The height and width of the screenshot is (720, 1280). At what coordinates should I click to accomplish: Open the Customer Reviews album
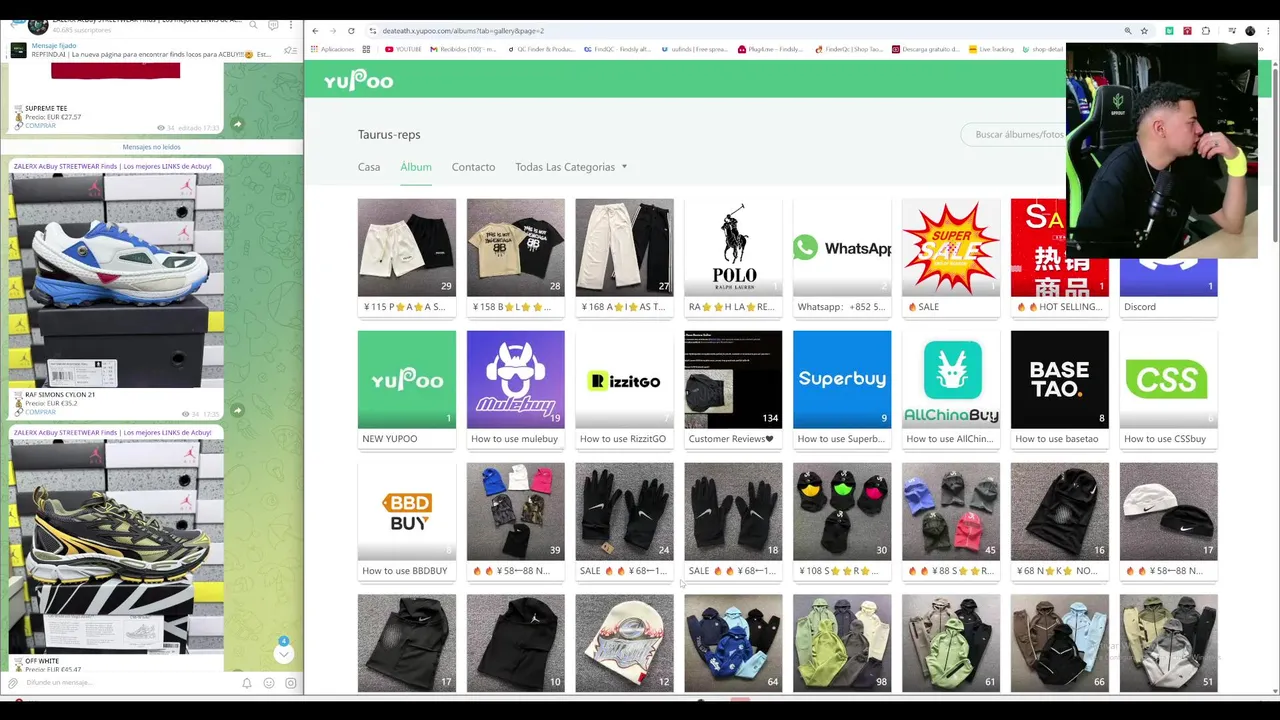tap(733, 389)
